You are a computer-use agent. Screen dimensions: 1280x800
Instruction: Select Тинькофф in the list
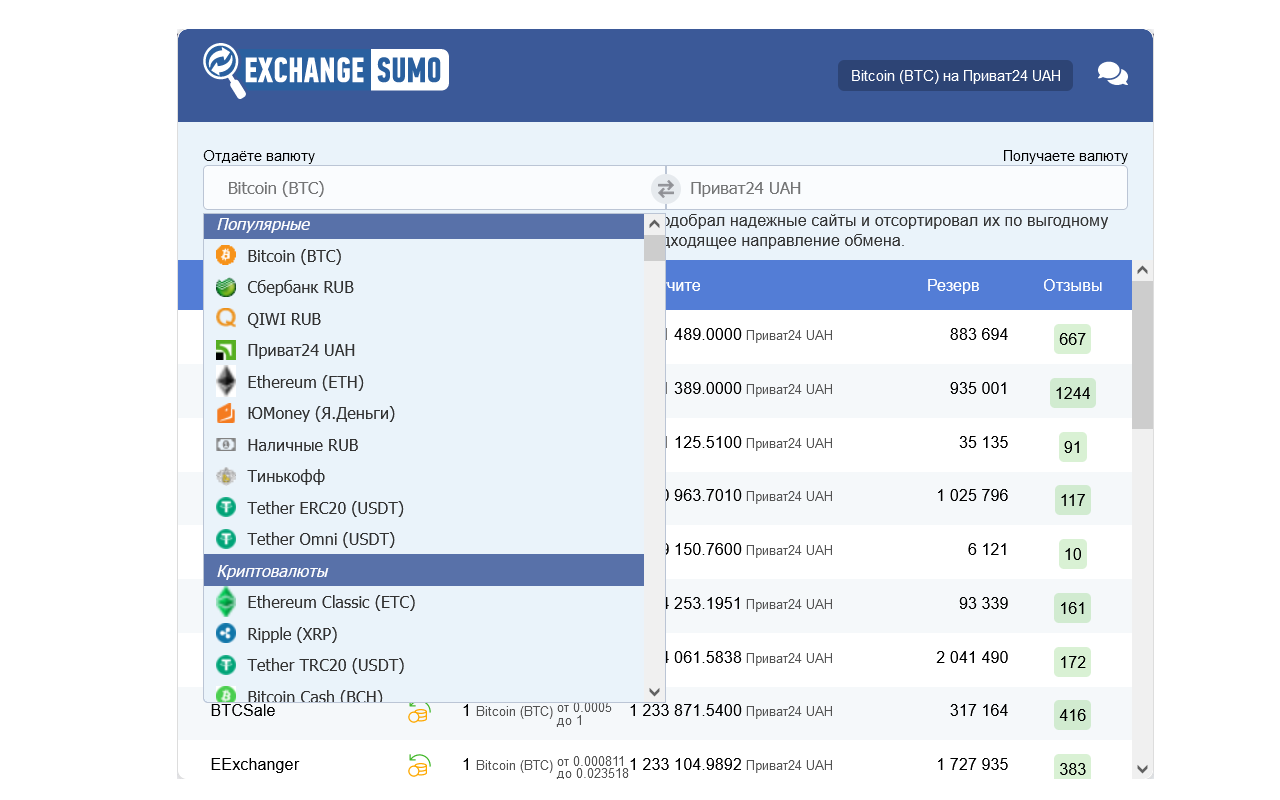(x=424, y=476)
